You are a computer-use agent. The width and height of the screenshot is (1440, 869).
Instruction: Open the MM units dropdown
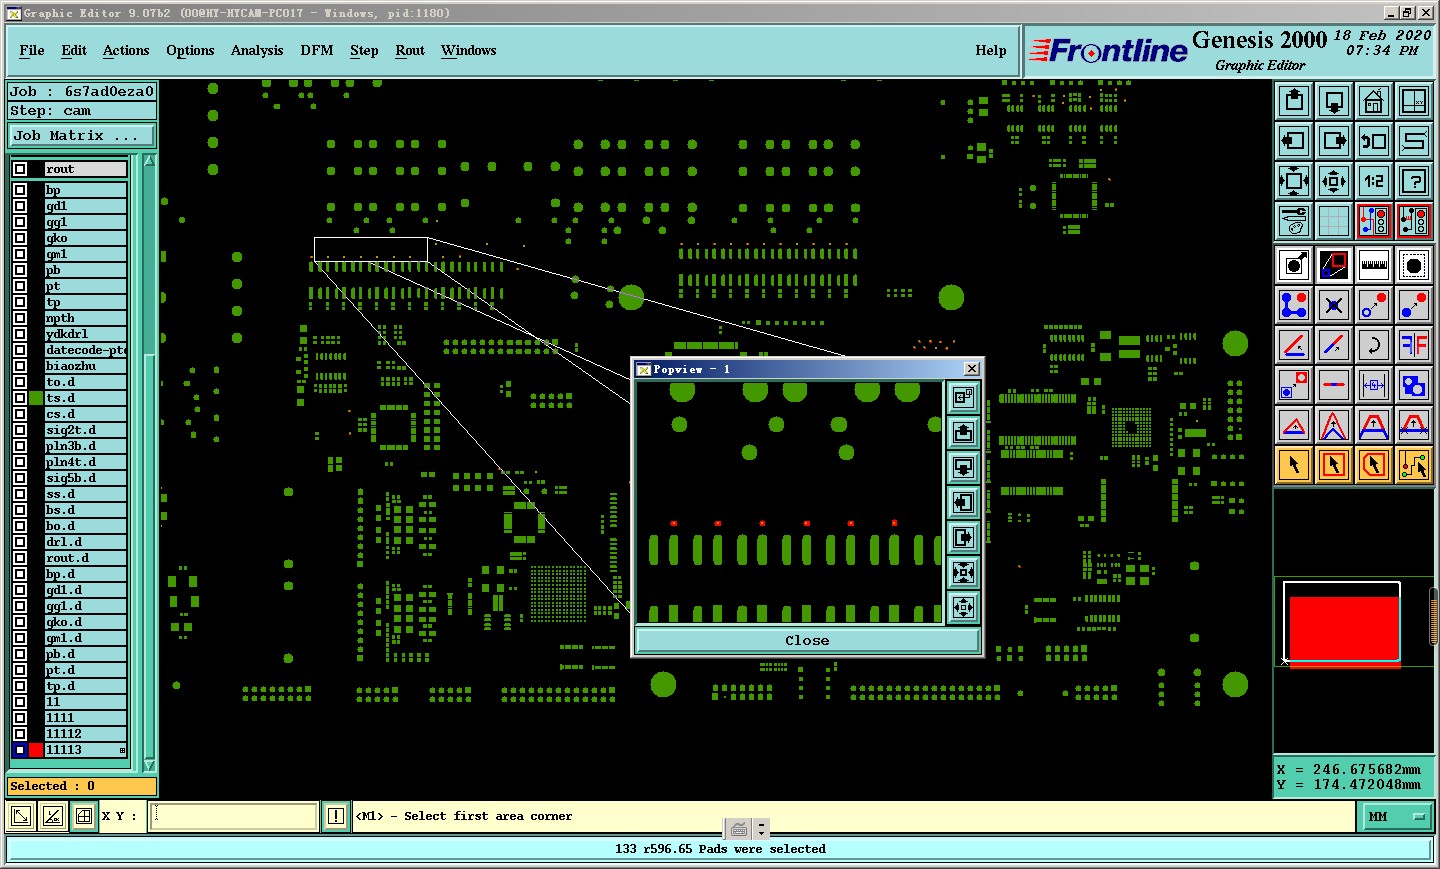tap(1397, 817)
